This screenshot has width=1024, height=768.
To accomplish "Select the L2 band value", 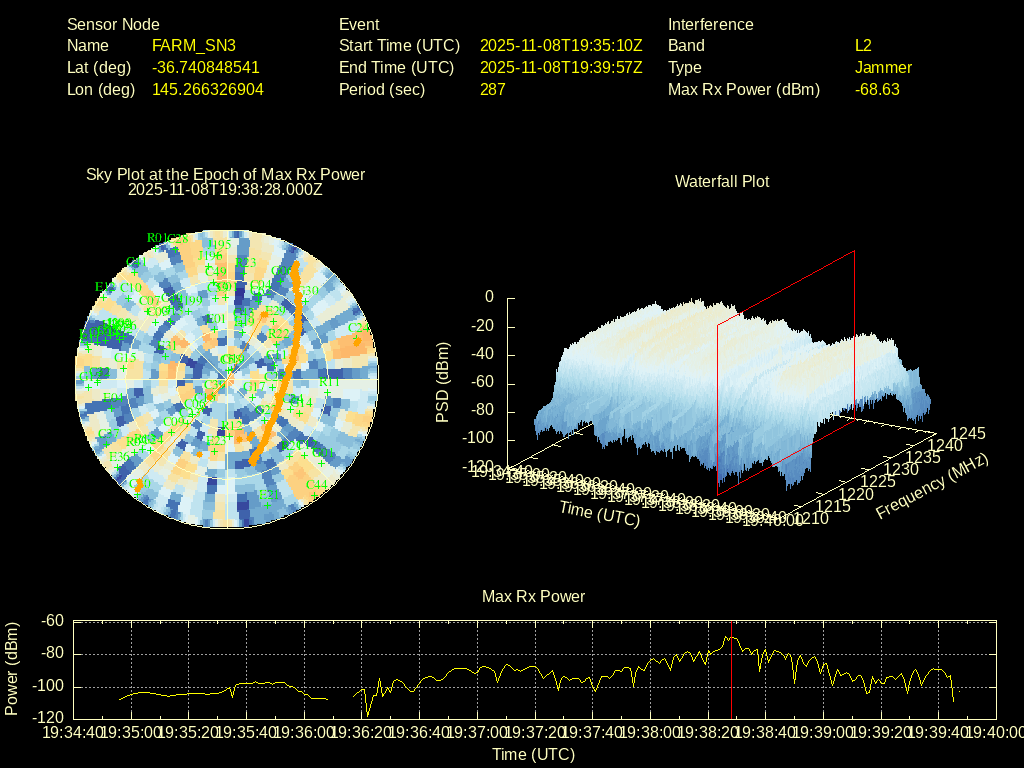I will click(x=863, y=45).
